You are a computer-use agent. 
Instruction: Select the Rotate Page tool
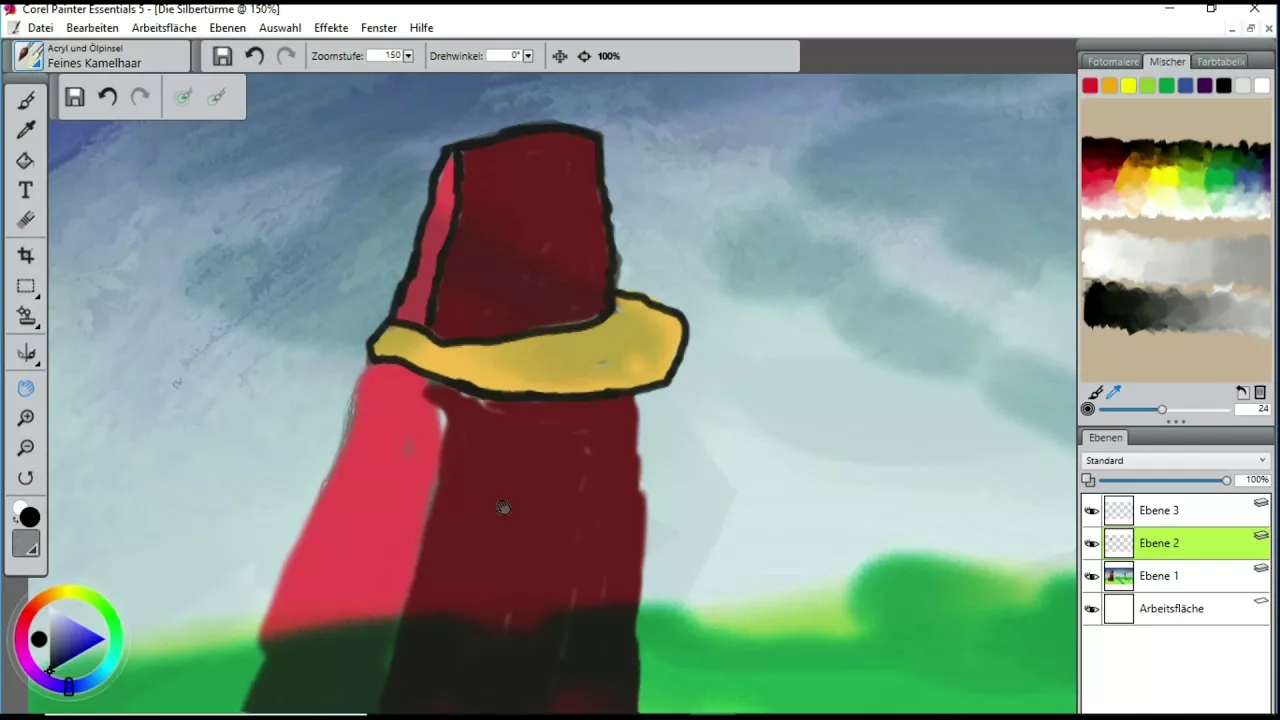coord(26,478)
